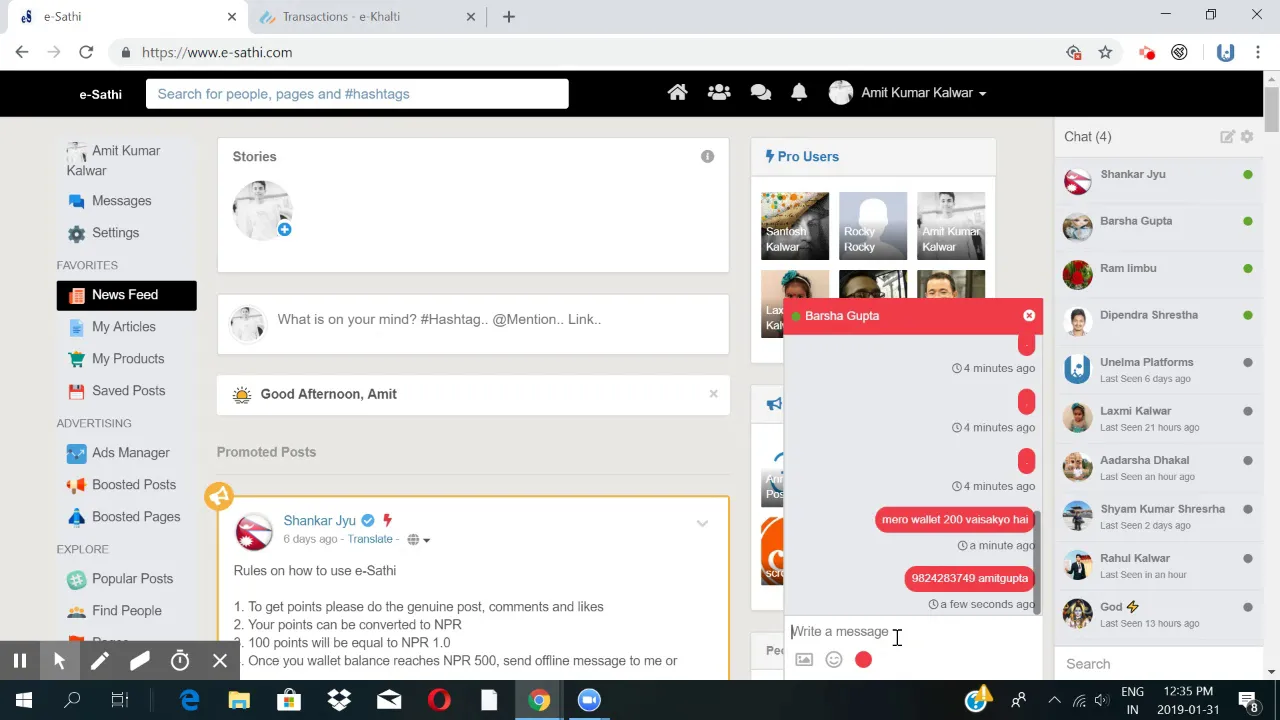Open chat with Ram limbu
Image resolution: width=1280 pixels, height=720 pixels.
1158,275
